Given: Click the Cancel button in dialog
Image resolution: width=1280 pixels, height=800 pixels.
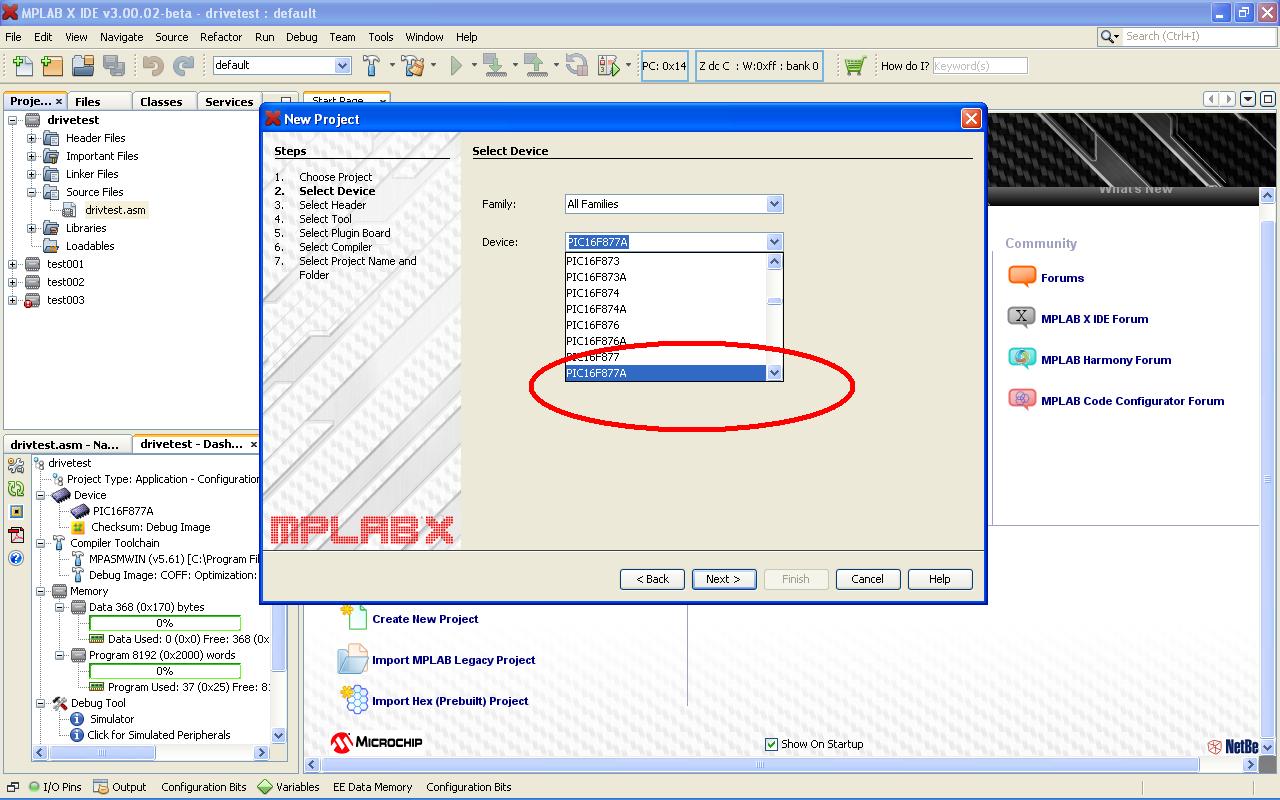Looking at the screenshot, I should [x=867, y=579].
